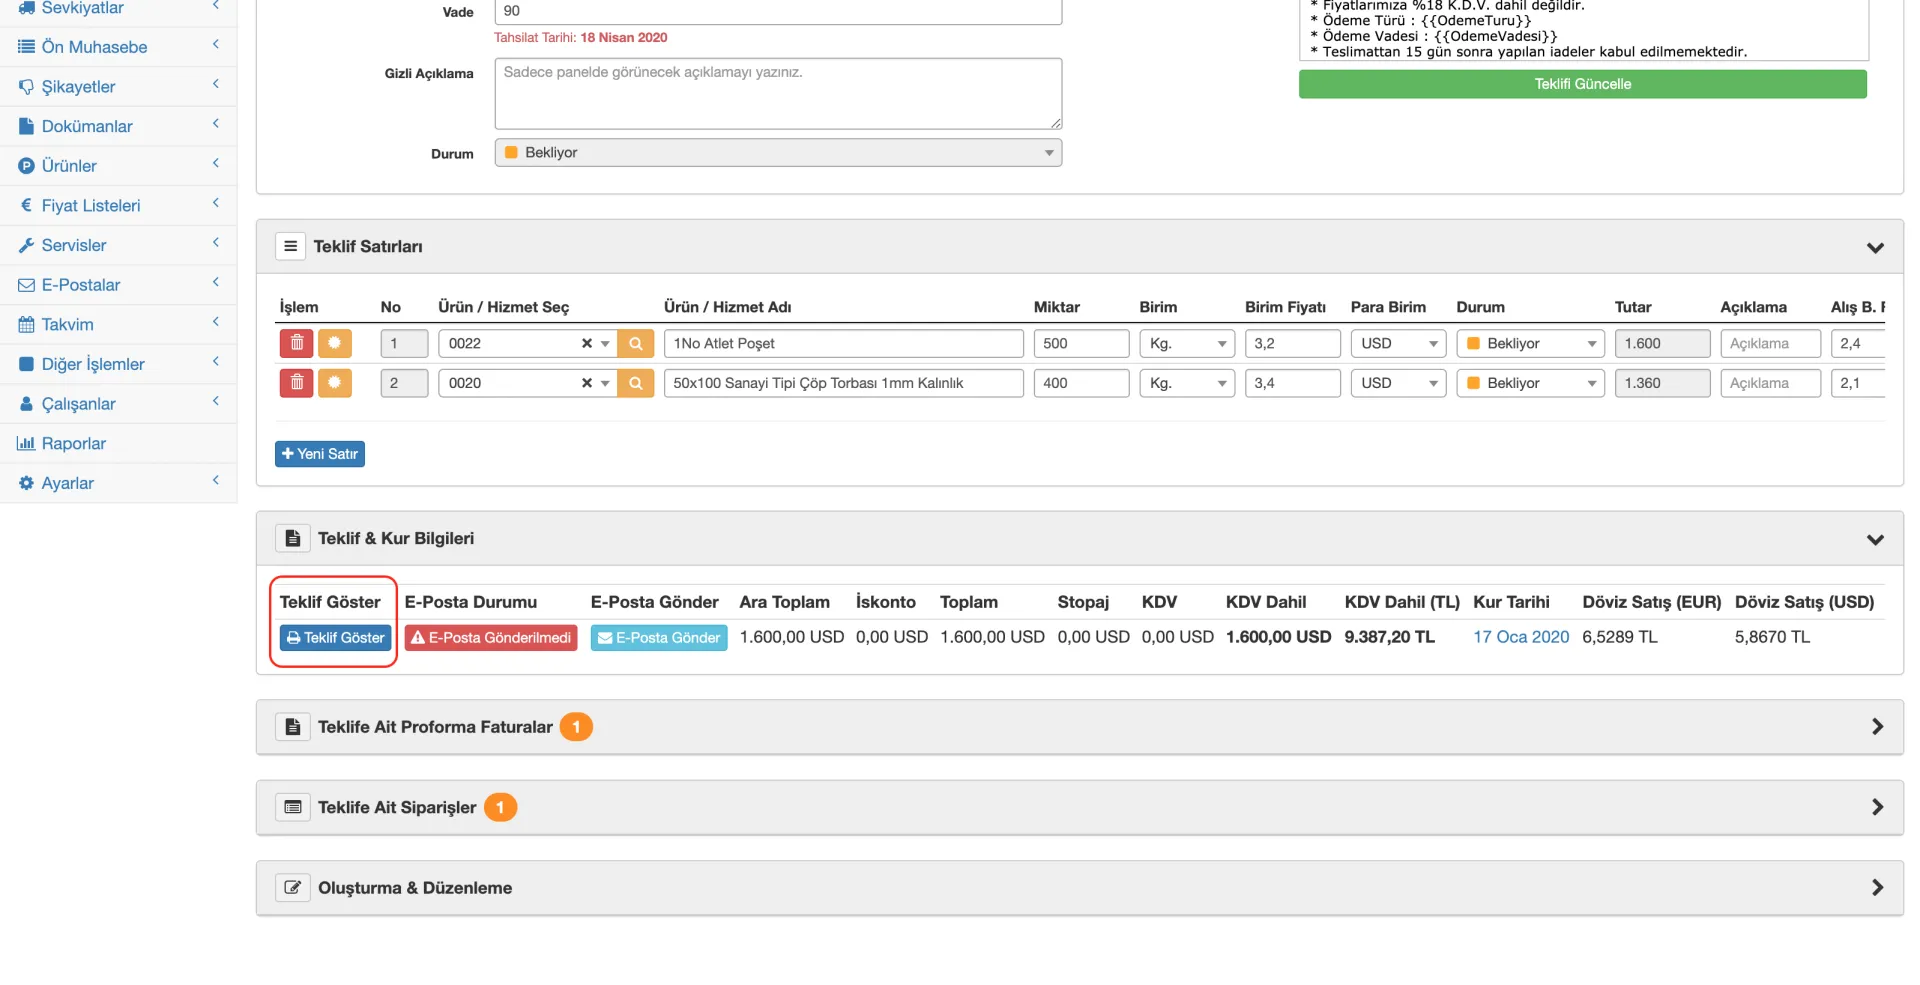Click Gizli Açıklama text area
The image size is (1920, 985).
tap(778, 94)
